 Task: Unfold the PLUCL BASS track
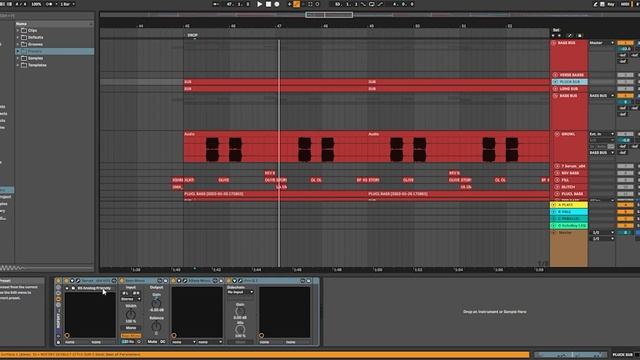click(557, 194)
